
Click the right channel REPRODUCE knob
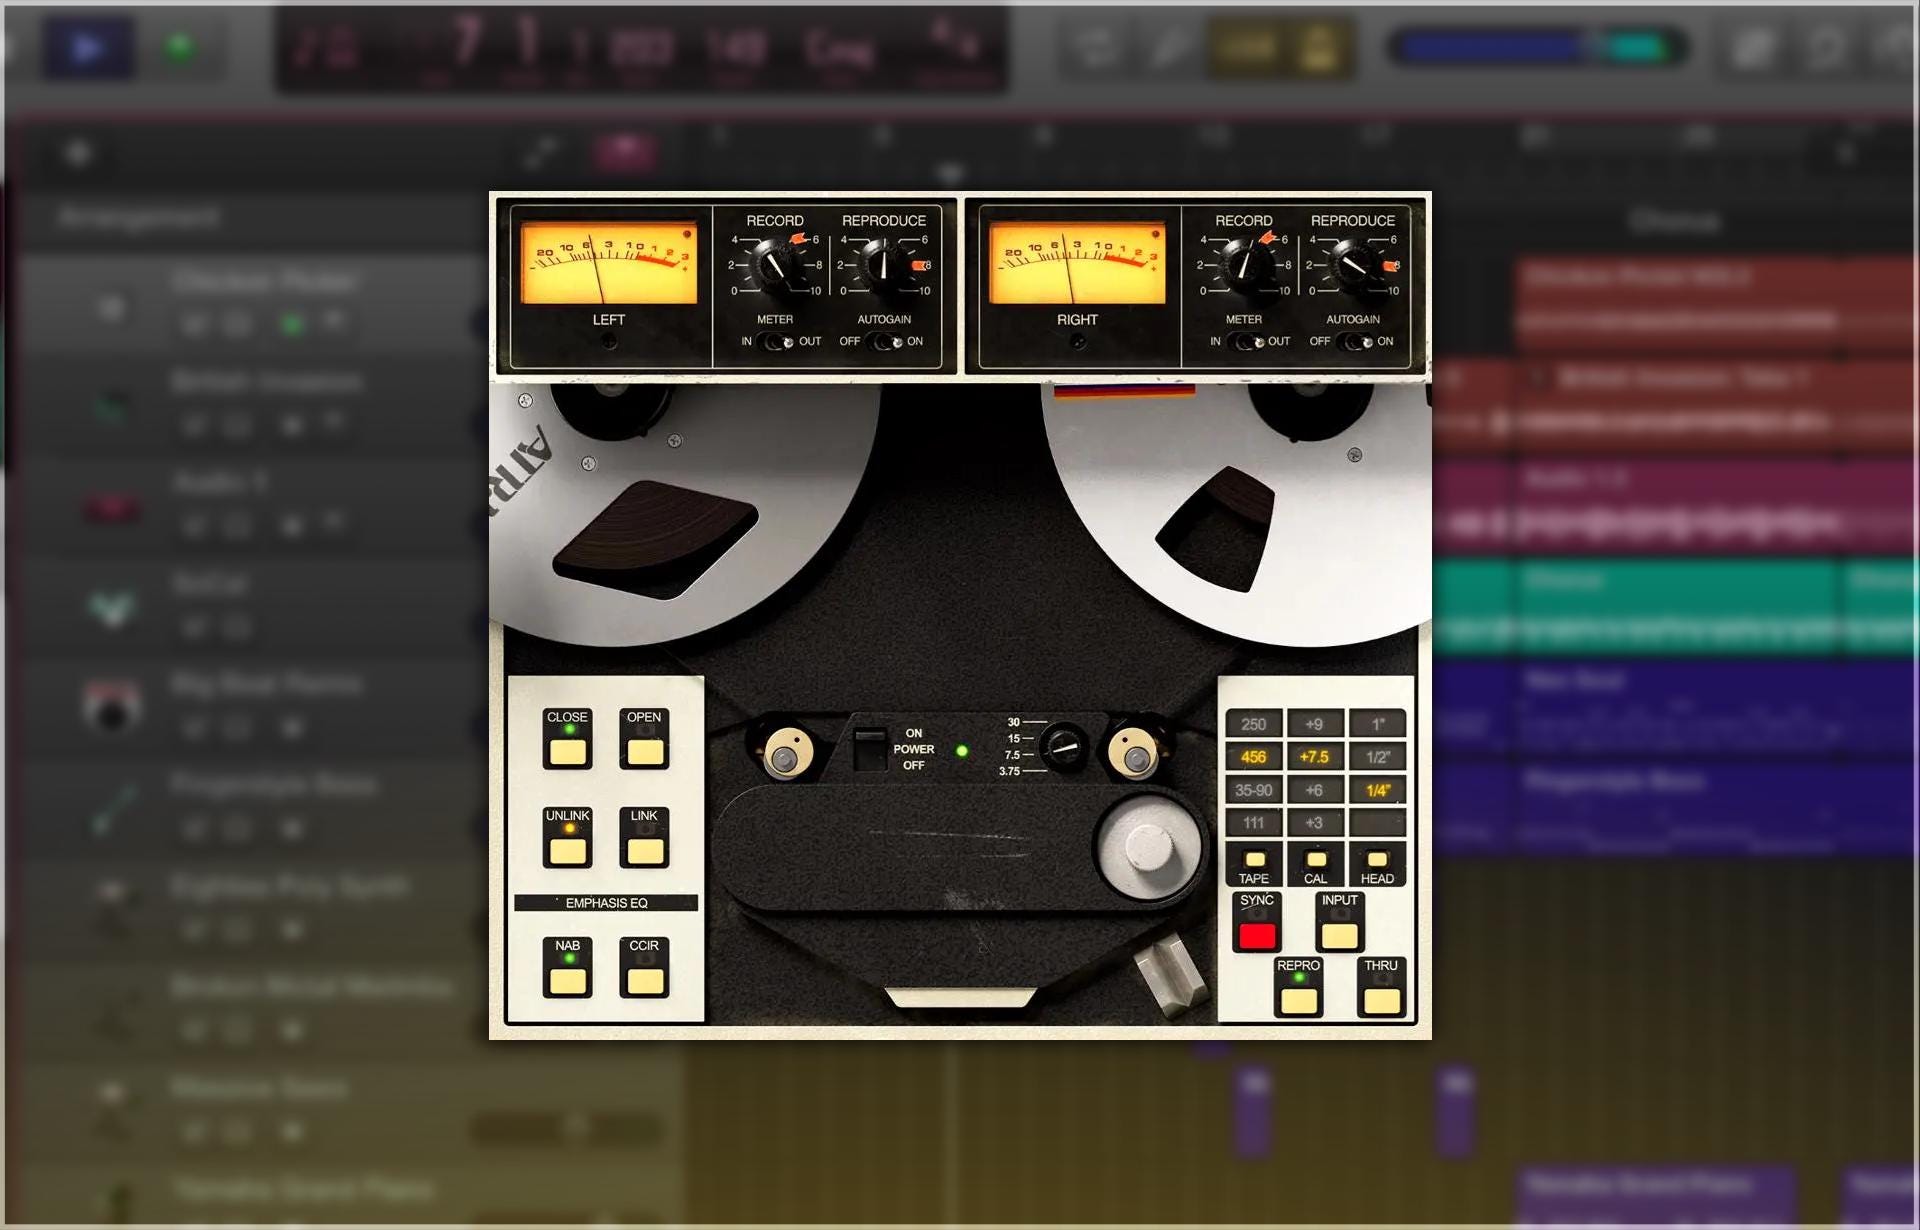click(1352, 265)
